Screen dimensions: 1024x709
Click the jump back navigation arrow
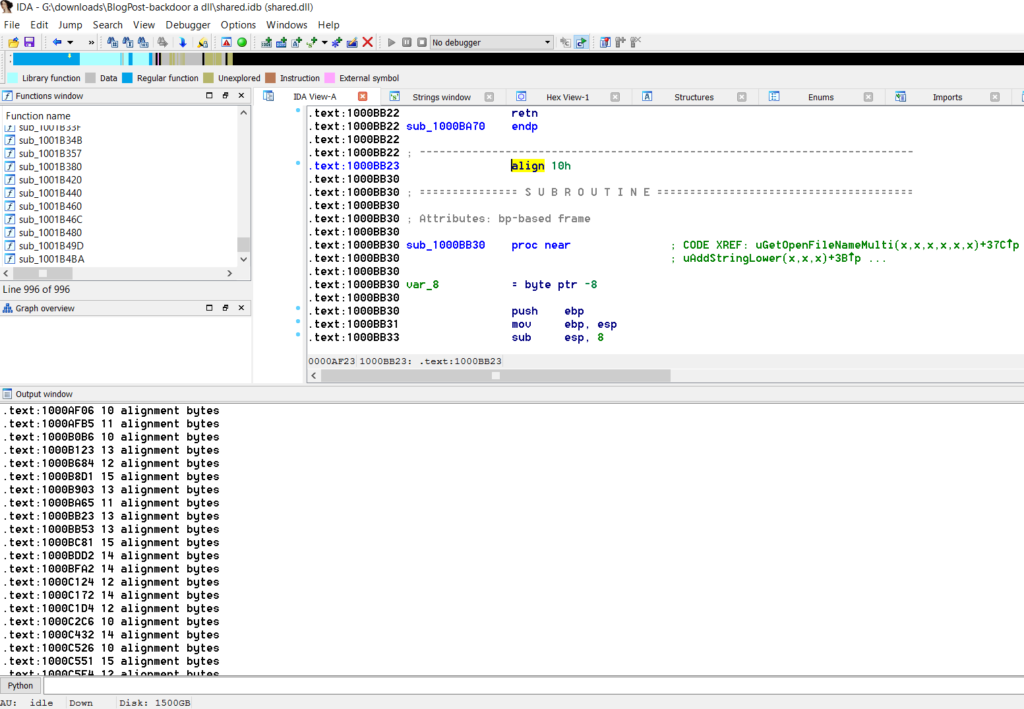57,42
